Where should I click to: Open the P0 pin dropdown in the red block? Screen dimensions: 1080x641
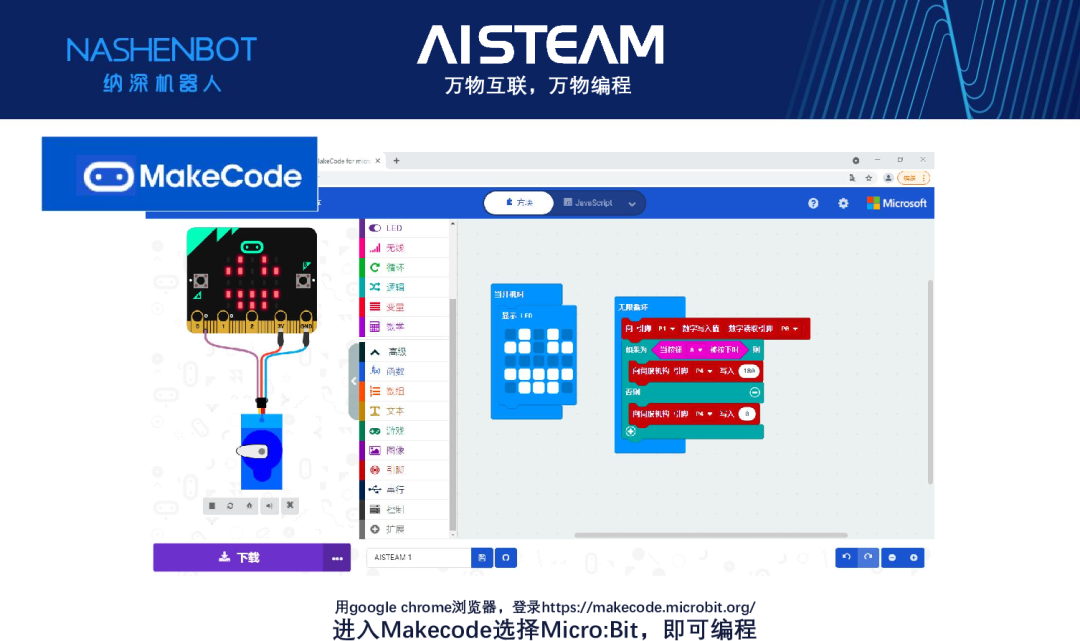[789, 328]
